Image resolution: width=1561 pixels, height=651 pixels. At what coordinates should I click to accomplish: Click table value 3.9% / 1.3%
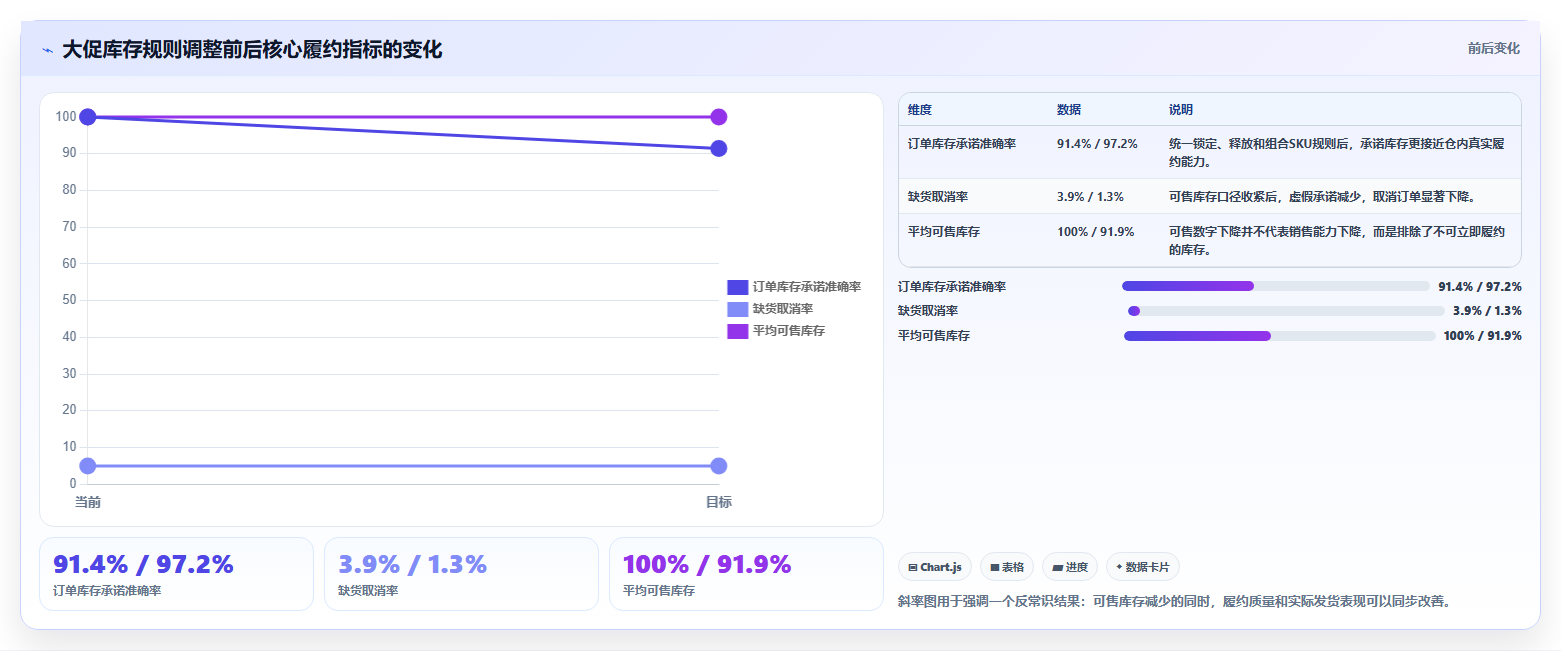pyautogui.click(x=1090, y=197)
